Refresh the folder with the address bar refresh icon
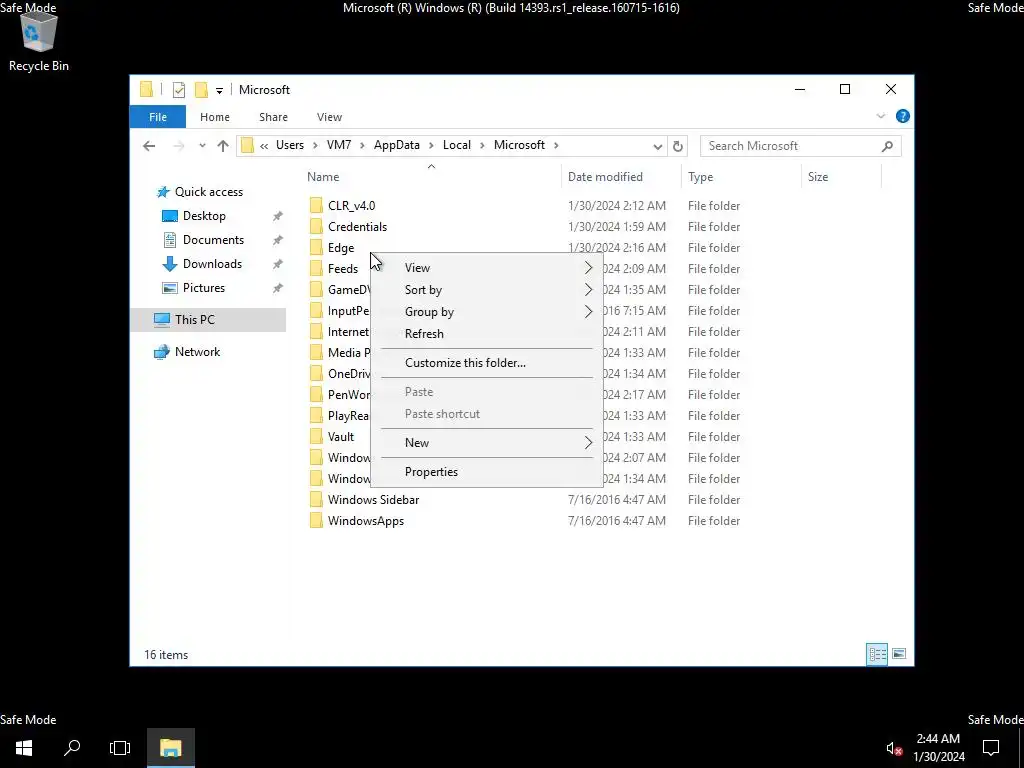1024x768 pixels. click(x=678, y=146)
